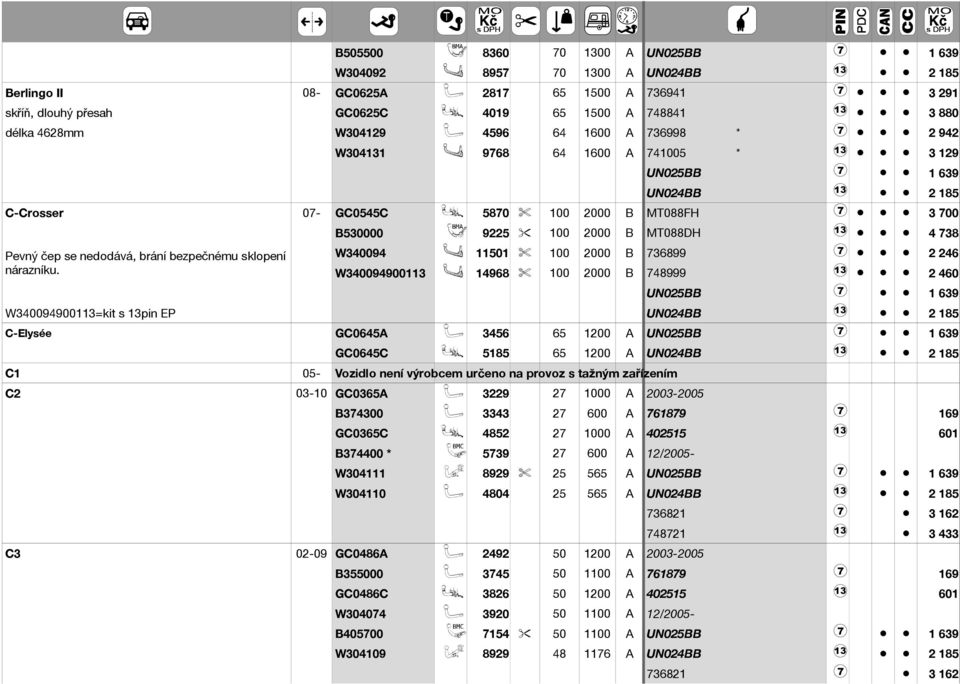Image resolution: width=960 pixels, height=684 pixels.
Task: Click the CC dot in the 748721 row
Action: click(906, 533)
